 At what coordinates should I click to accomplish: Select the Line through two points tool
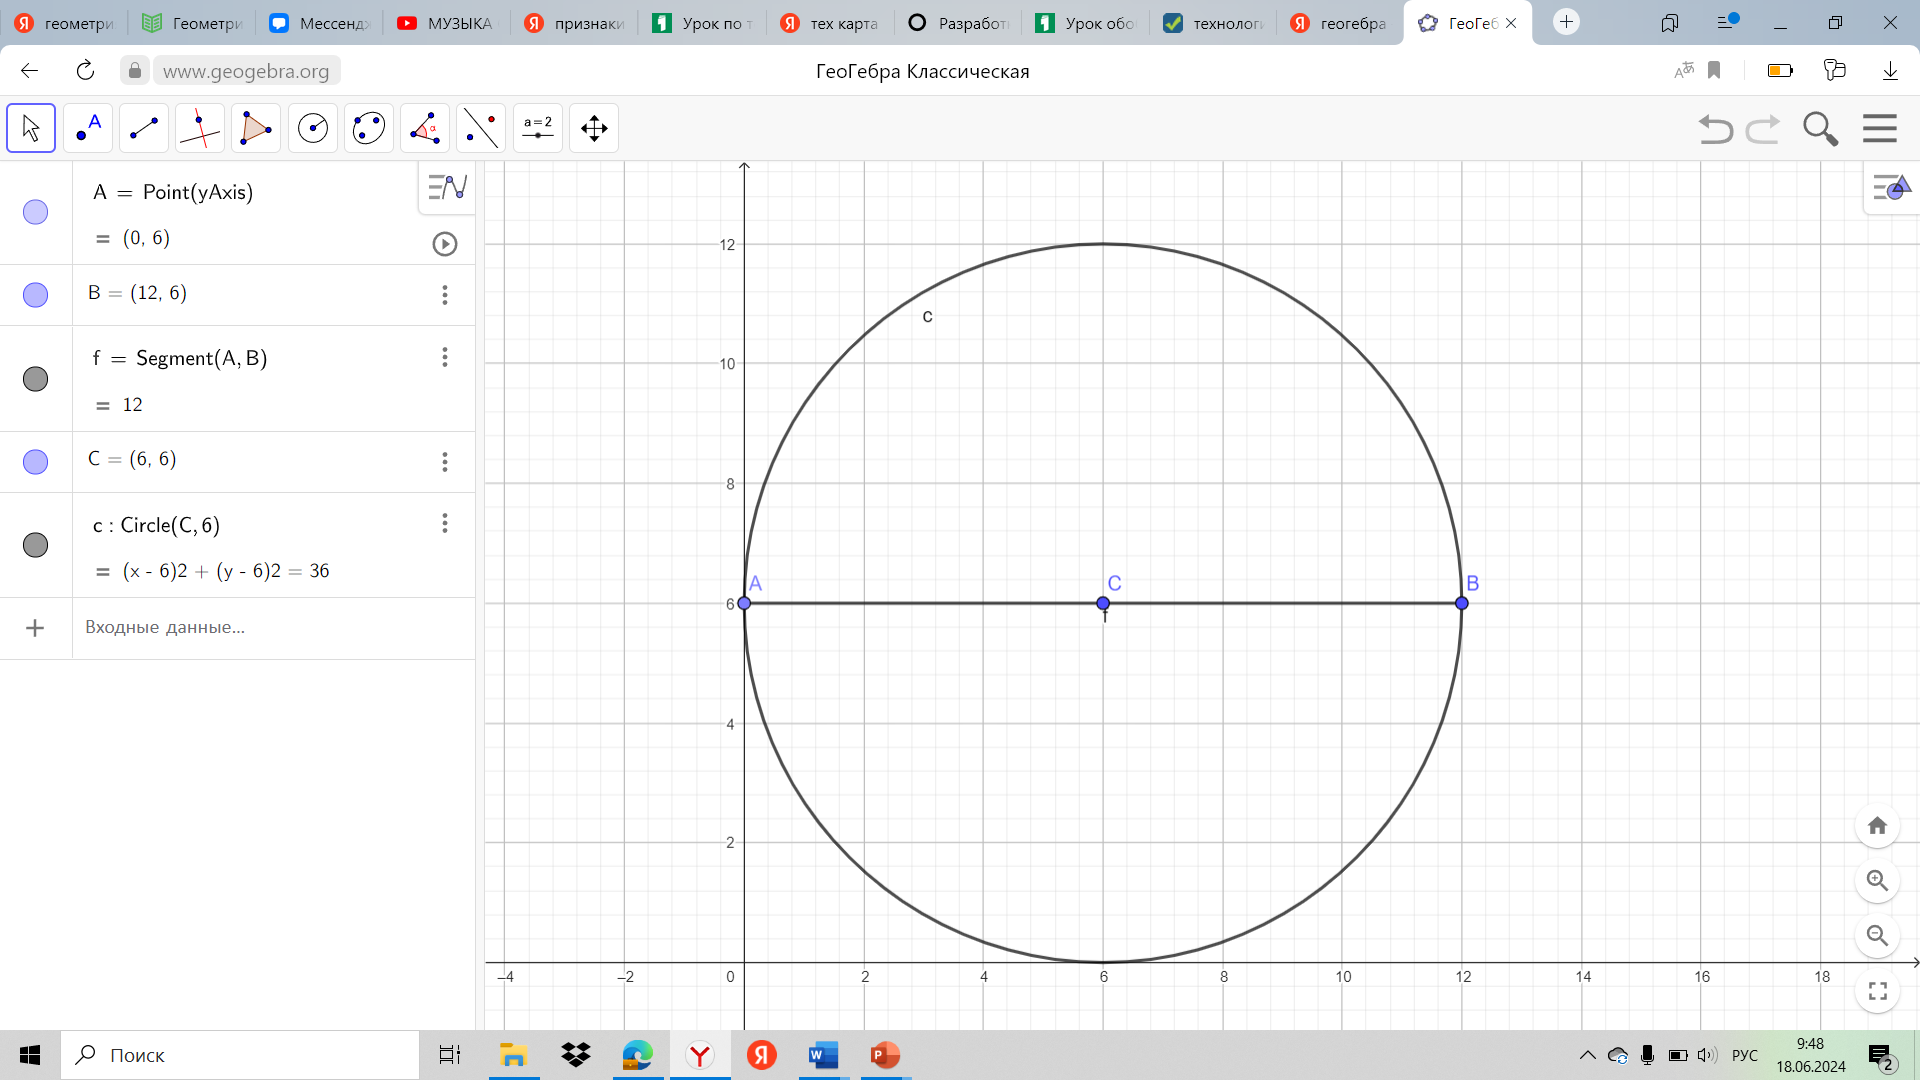pos(144,128)
